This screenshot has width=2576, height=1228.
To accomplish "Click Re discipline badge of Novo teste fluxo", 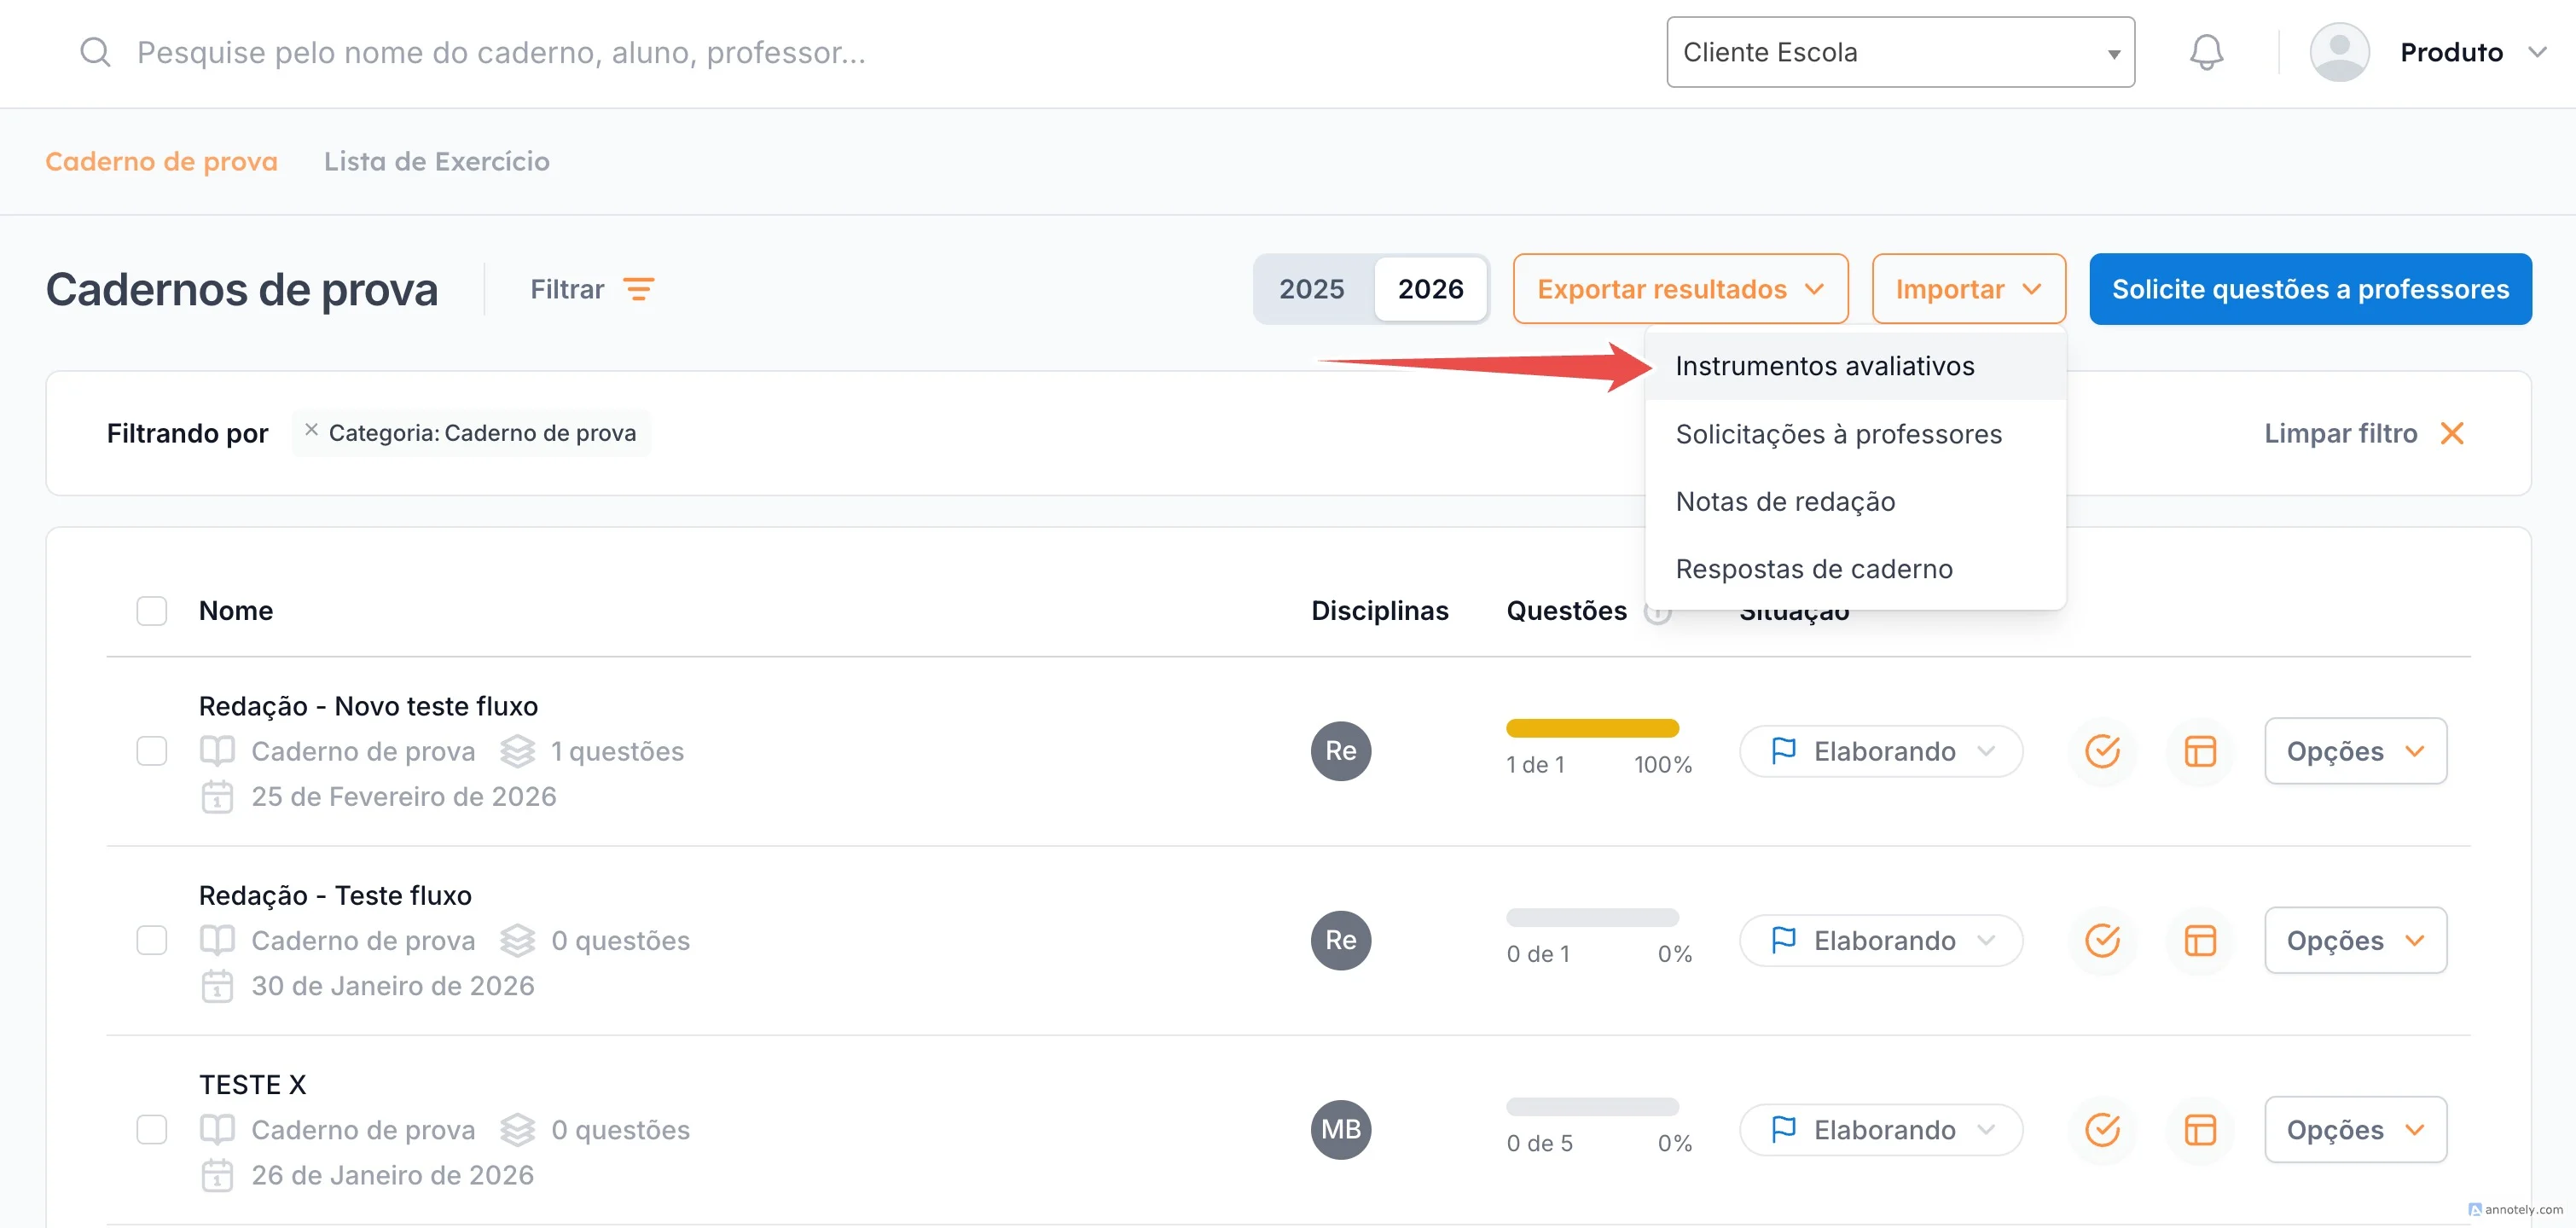I will pyautogui.click(x=1340, y=751).
